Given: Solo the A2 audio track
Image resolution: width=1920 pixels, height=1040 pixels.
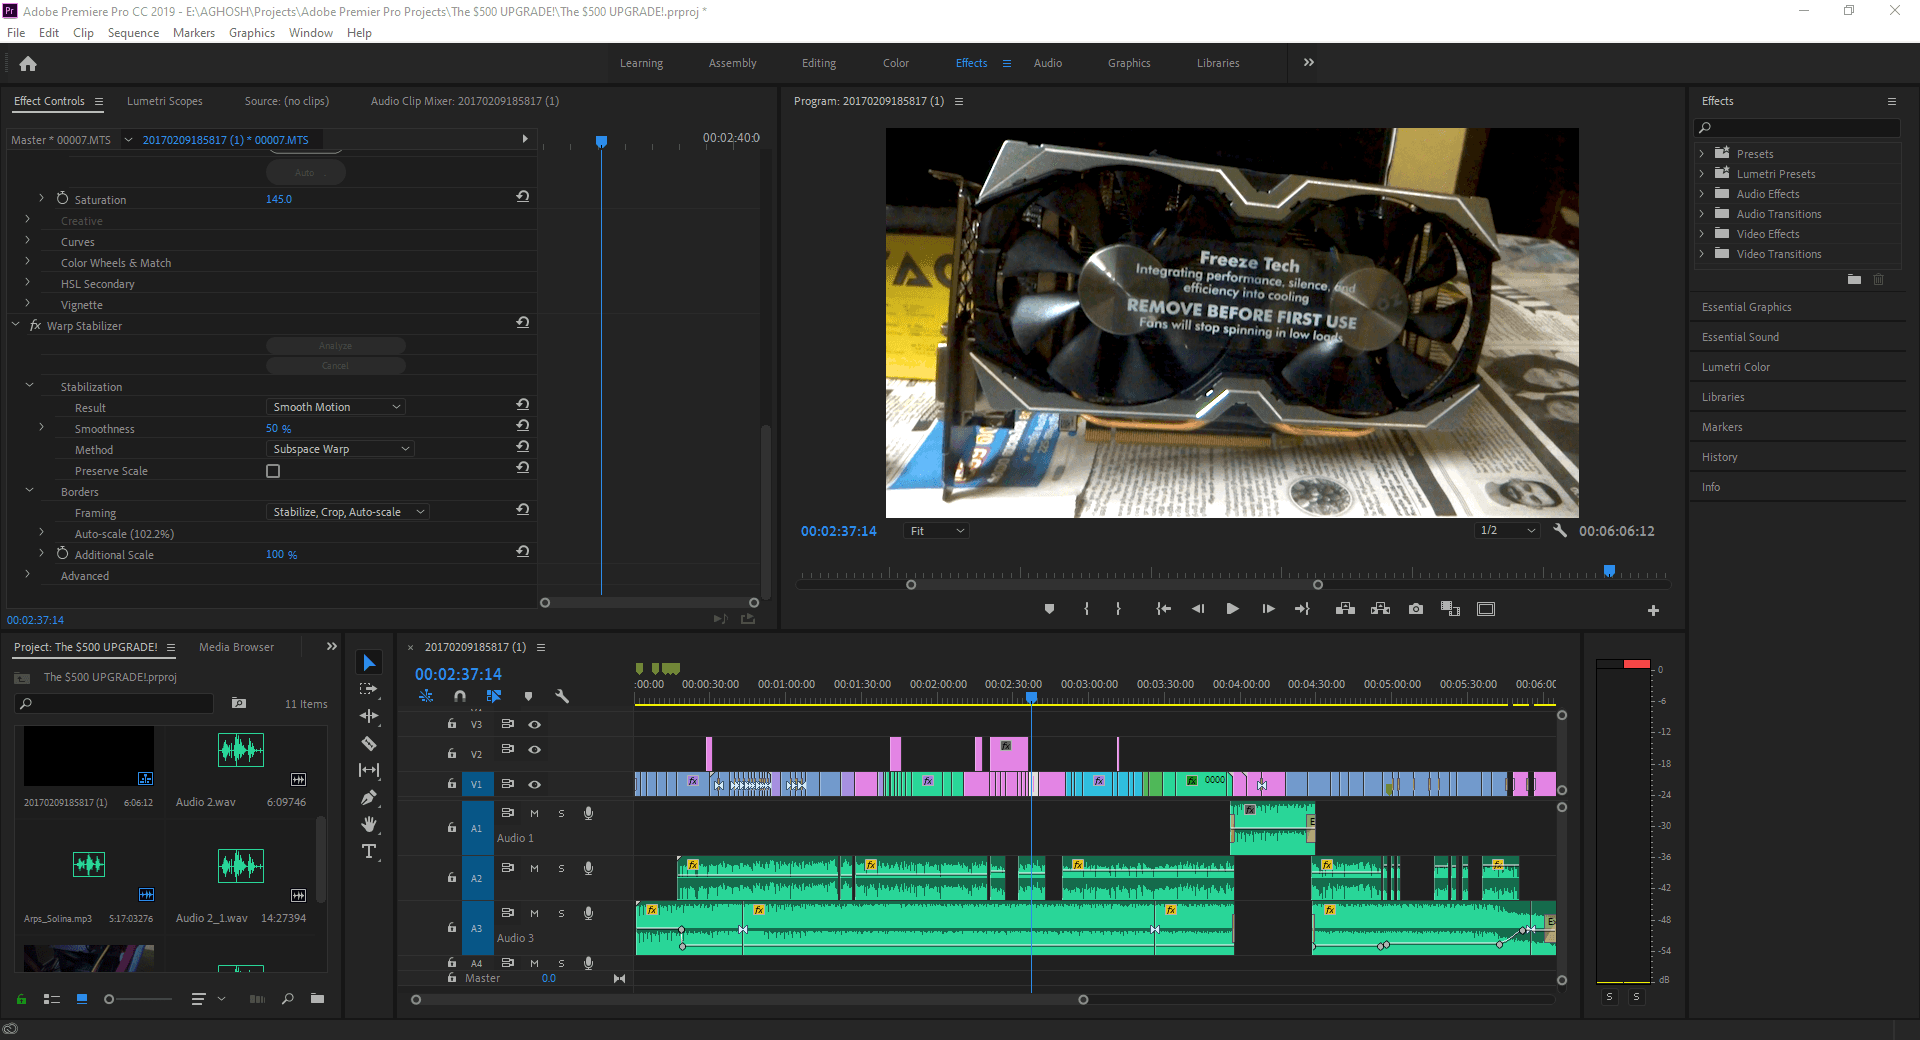Looking at the screenshot, I should [560, 868].
